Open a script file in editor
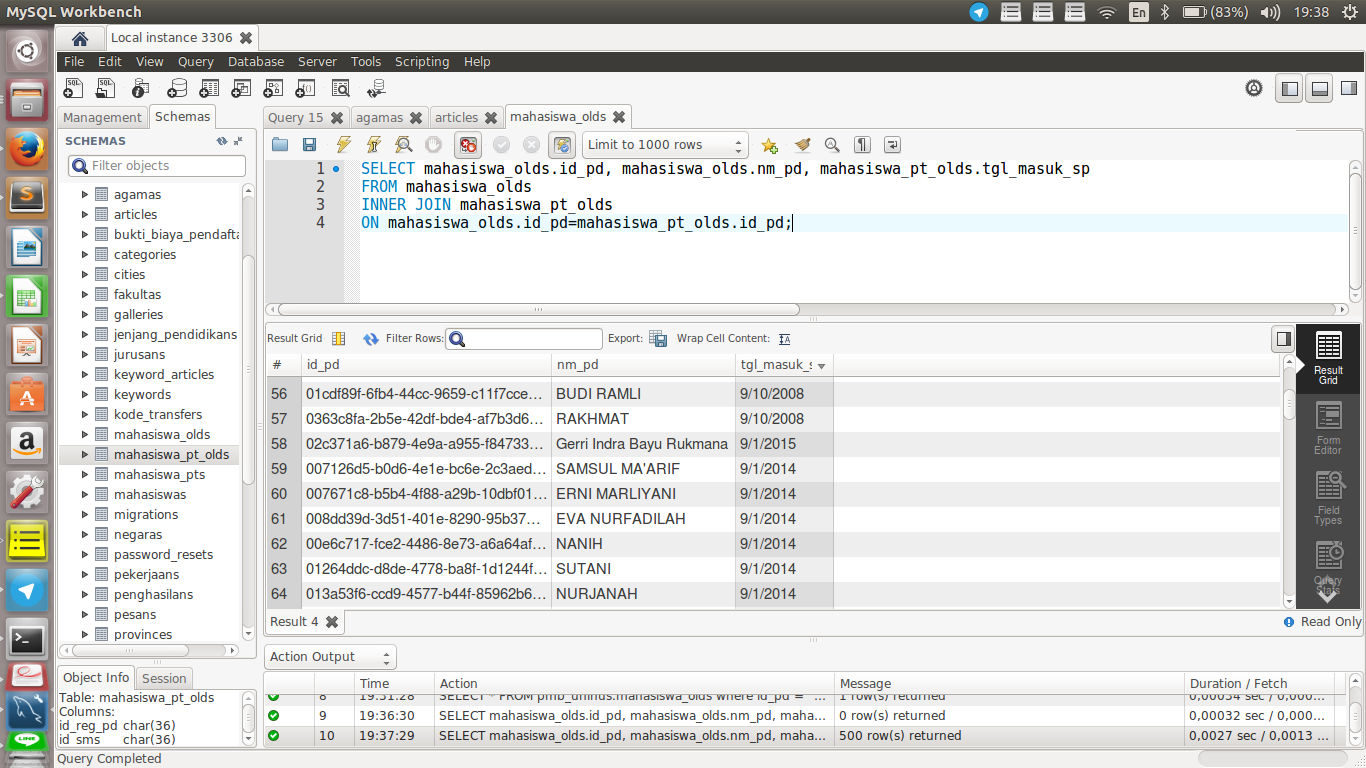Screen dimensions: 1366x768 point(280,145)
